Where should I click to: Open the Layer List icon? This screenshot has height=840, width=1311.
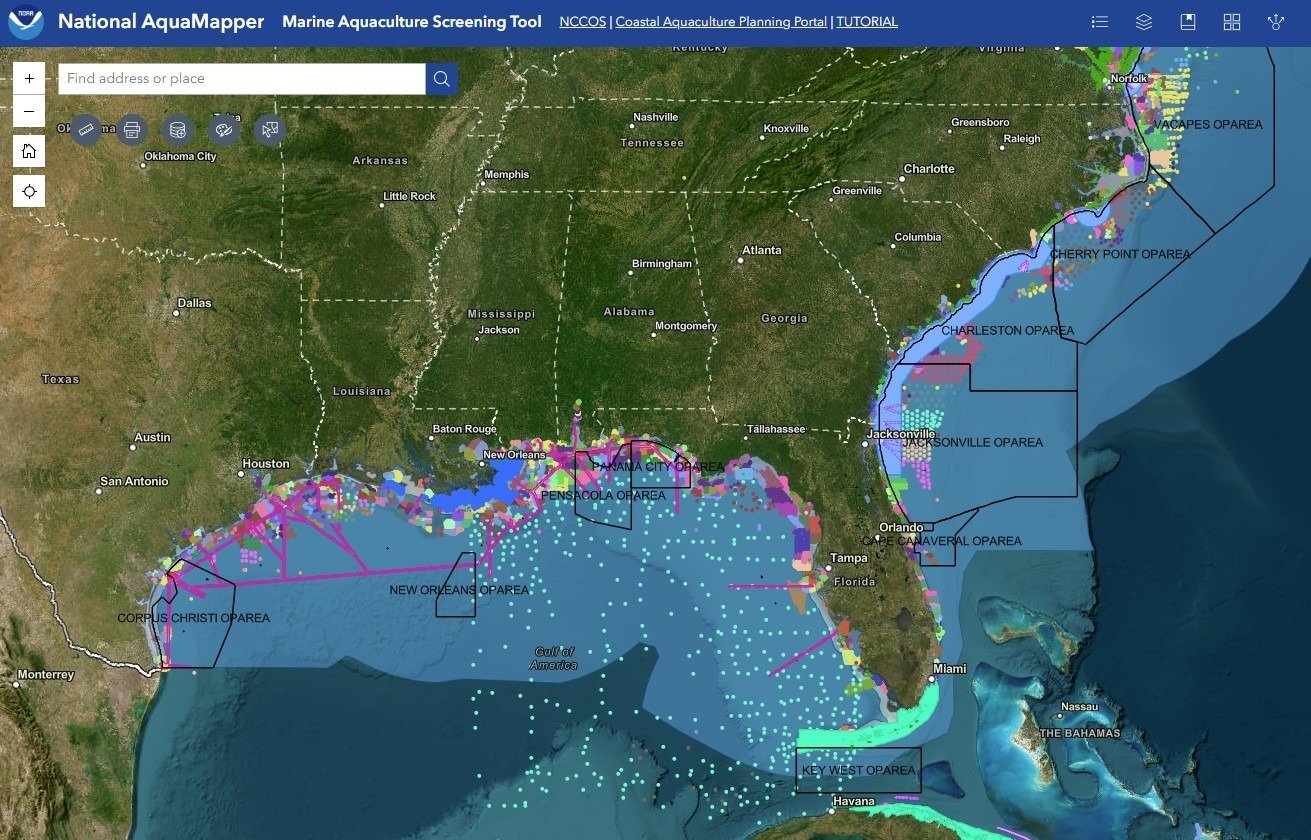(1144, 22)
